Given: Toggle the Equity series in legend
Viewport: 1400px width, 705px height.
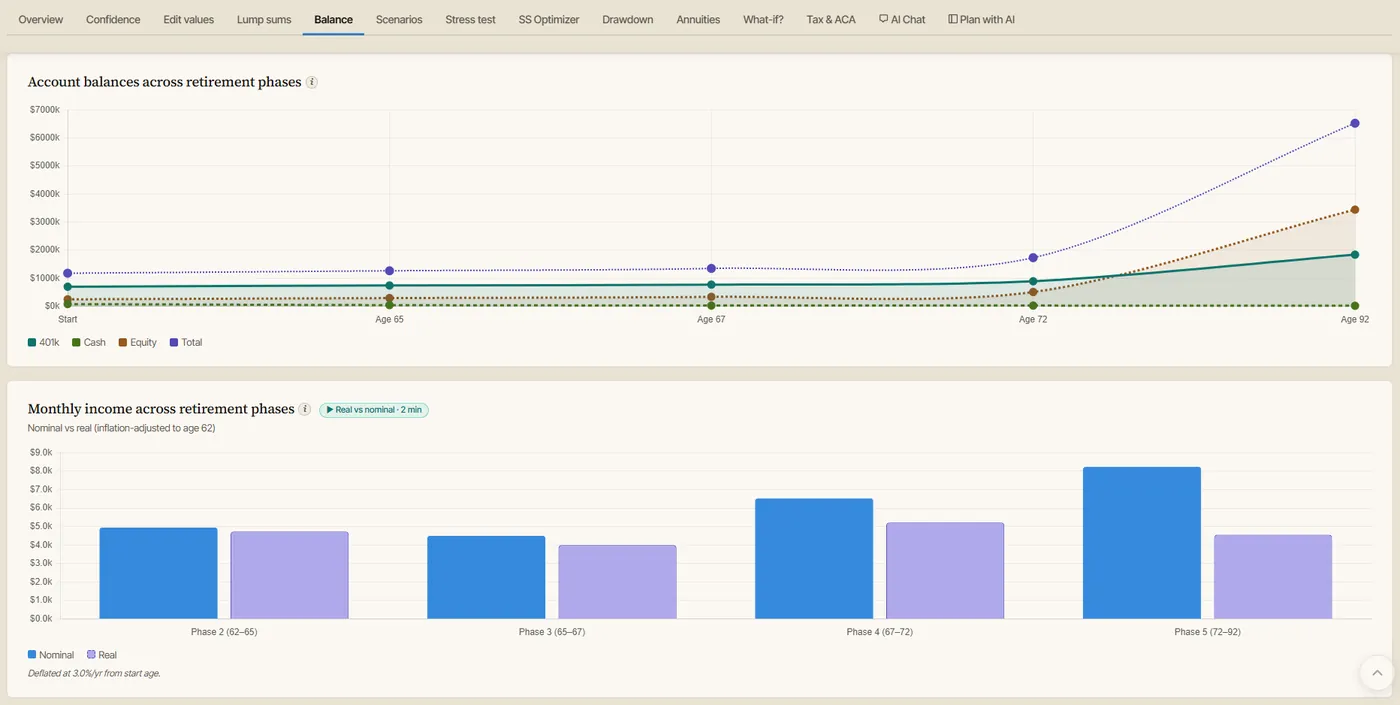Looking at the screenshot, I should 138,342.
